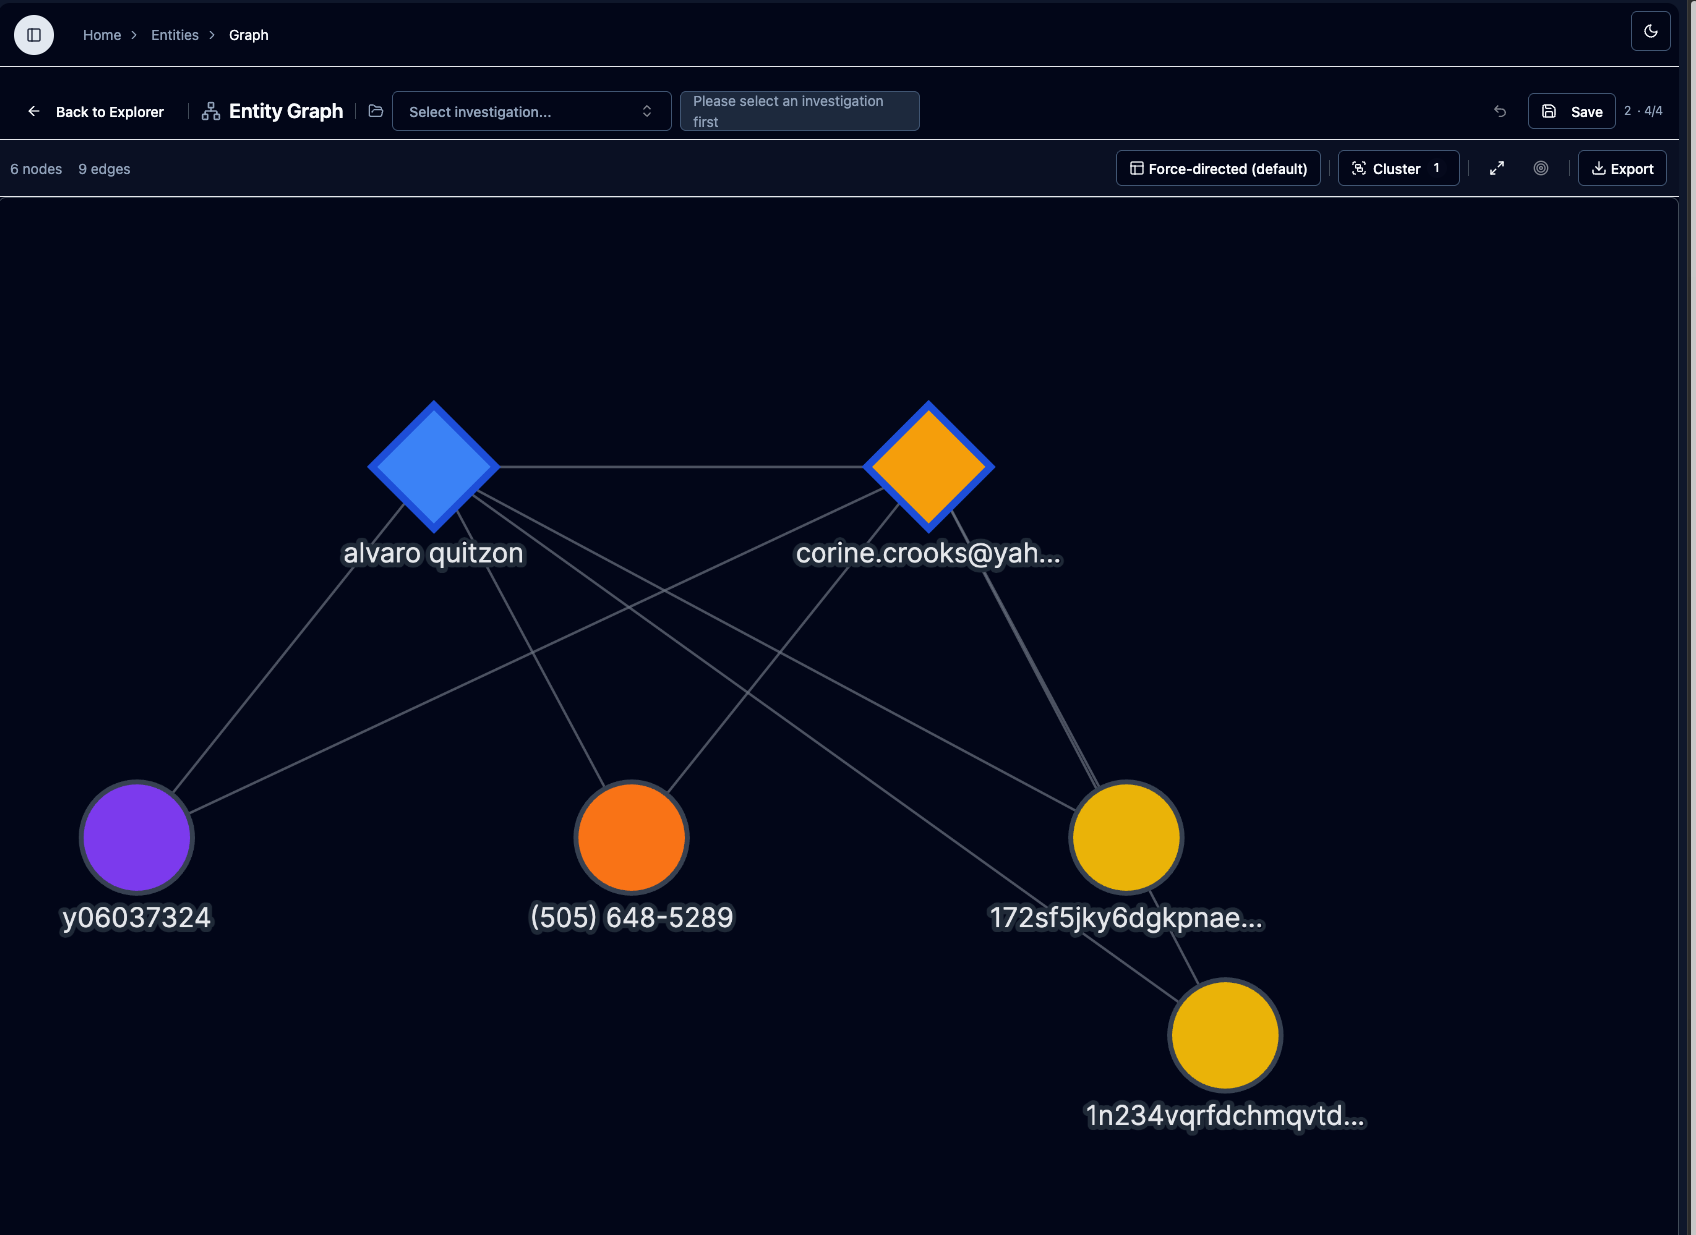The width and height of the screenshot is (1696, 1235).
Task: Recenter the graph with the target icon
Action: pyautogui.click(x=1541, y=168)
